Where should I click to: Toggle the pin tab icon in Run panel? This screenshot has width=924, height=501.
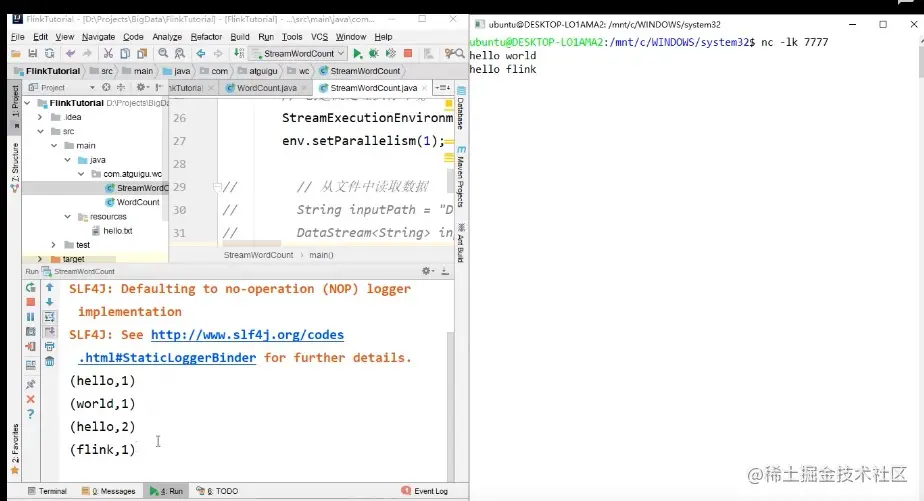31,384
